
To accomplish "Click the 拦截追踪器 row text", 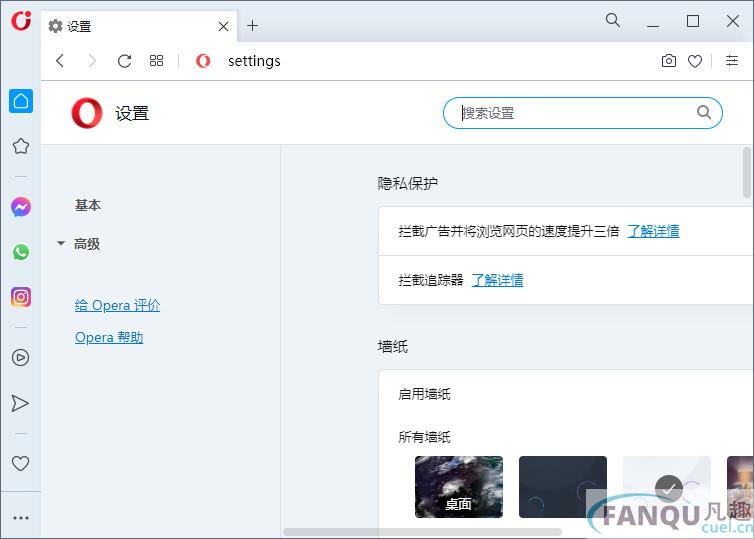I will pyautogui.click(x=431, y=280).
